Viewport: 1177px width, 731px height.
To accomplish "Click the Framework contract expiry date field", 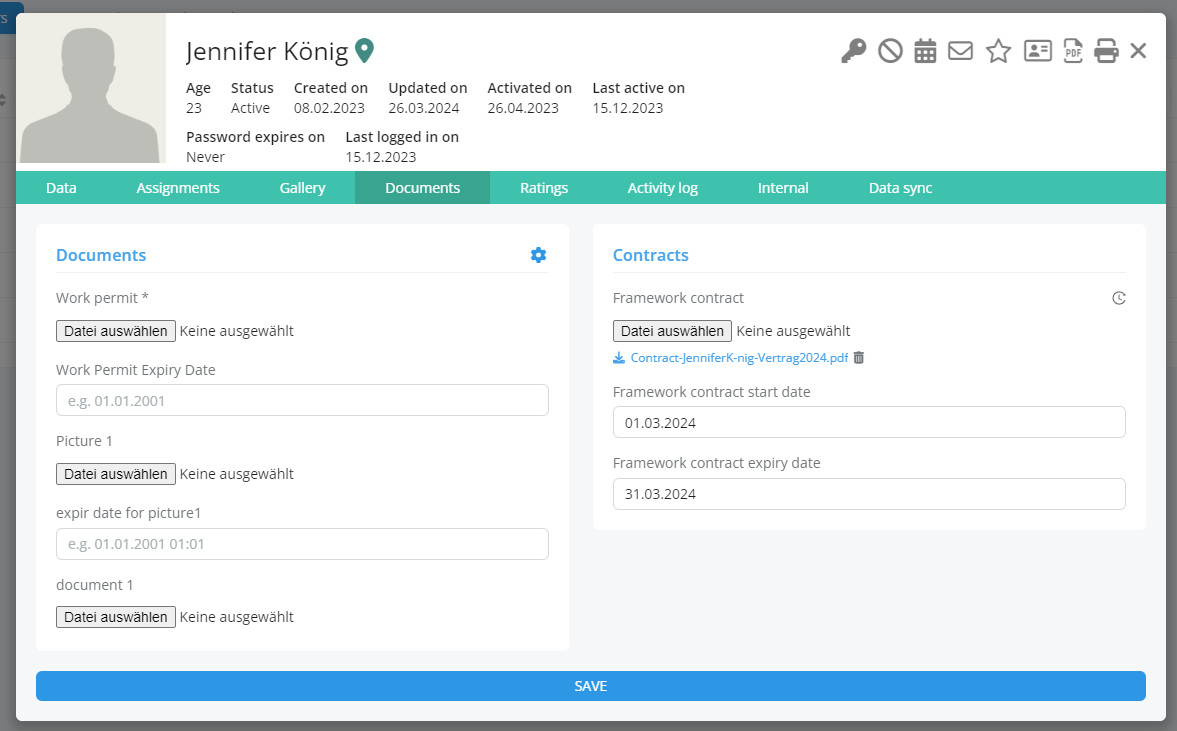I will click(x=868, y=494).
